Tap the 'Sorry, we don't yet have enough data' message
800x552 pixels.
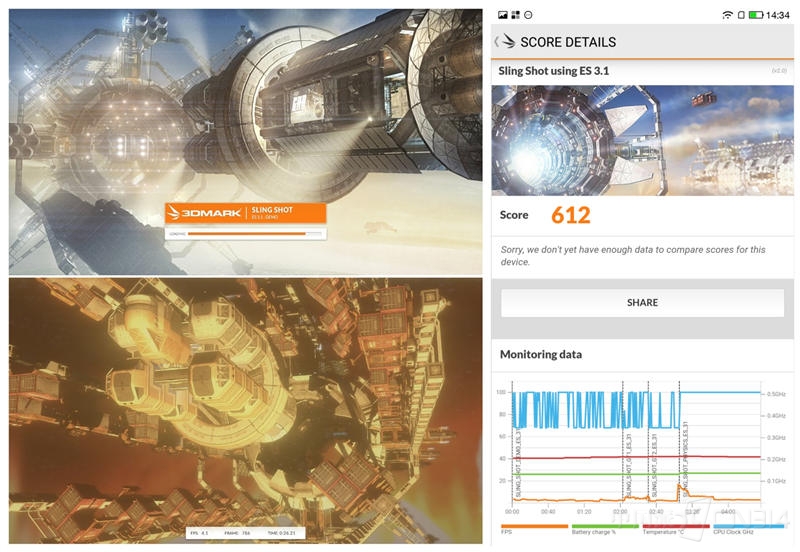click(633, 256)
